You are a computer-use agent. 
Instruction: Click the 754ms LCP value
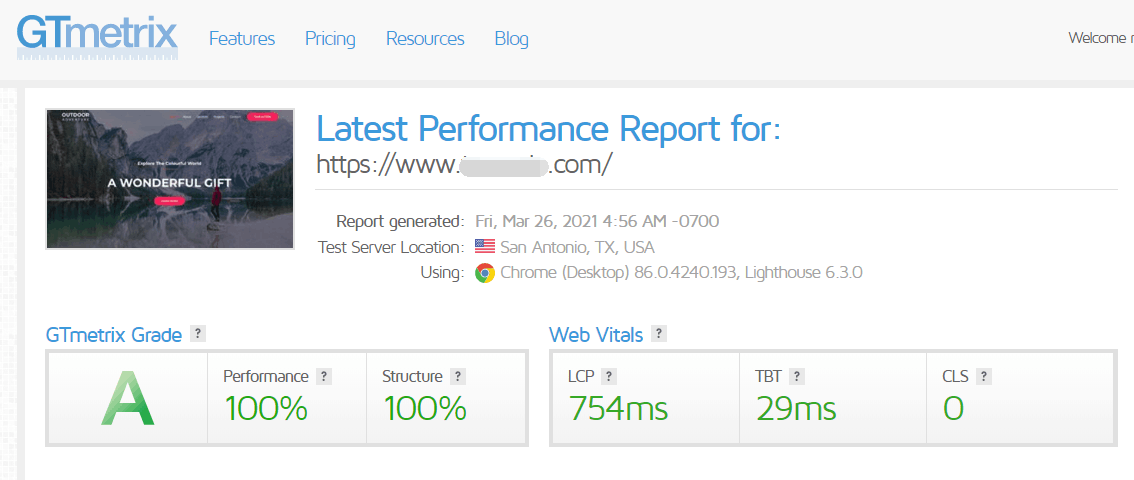click(618, 408)
